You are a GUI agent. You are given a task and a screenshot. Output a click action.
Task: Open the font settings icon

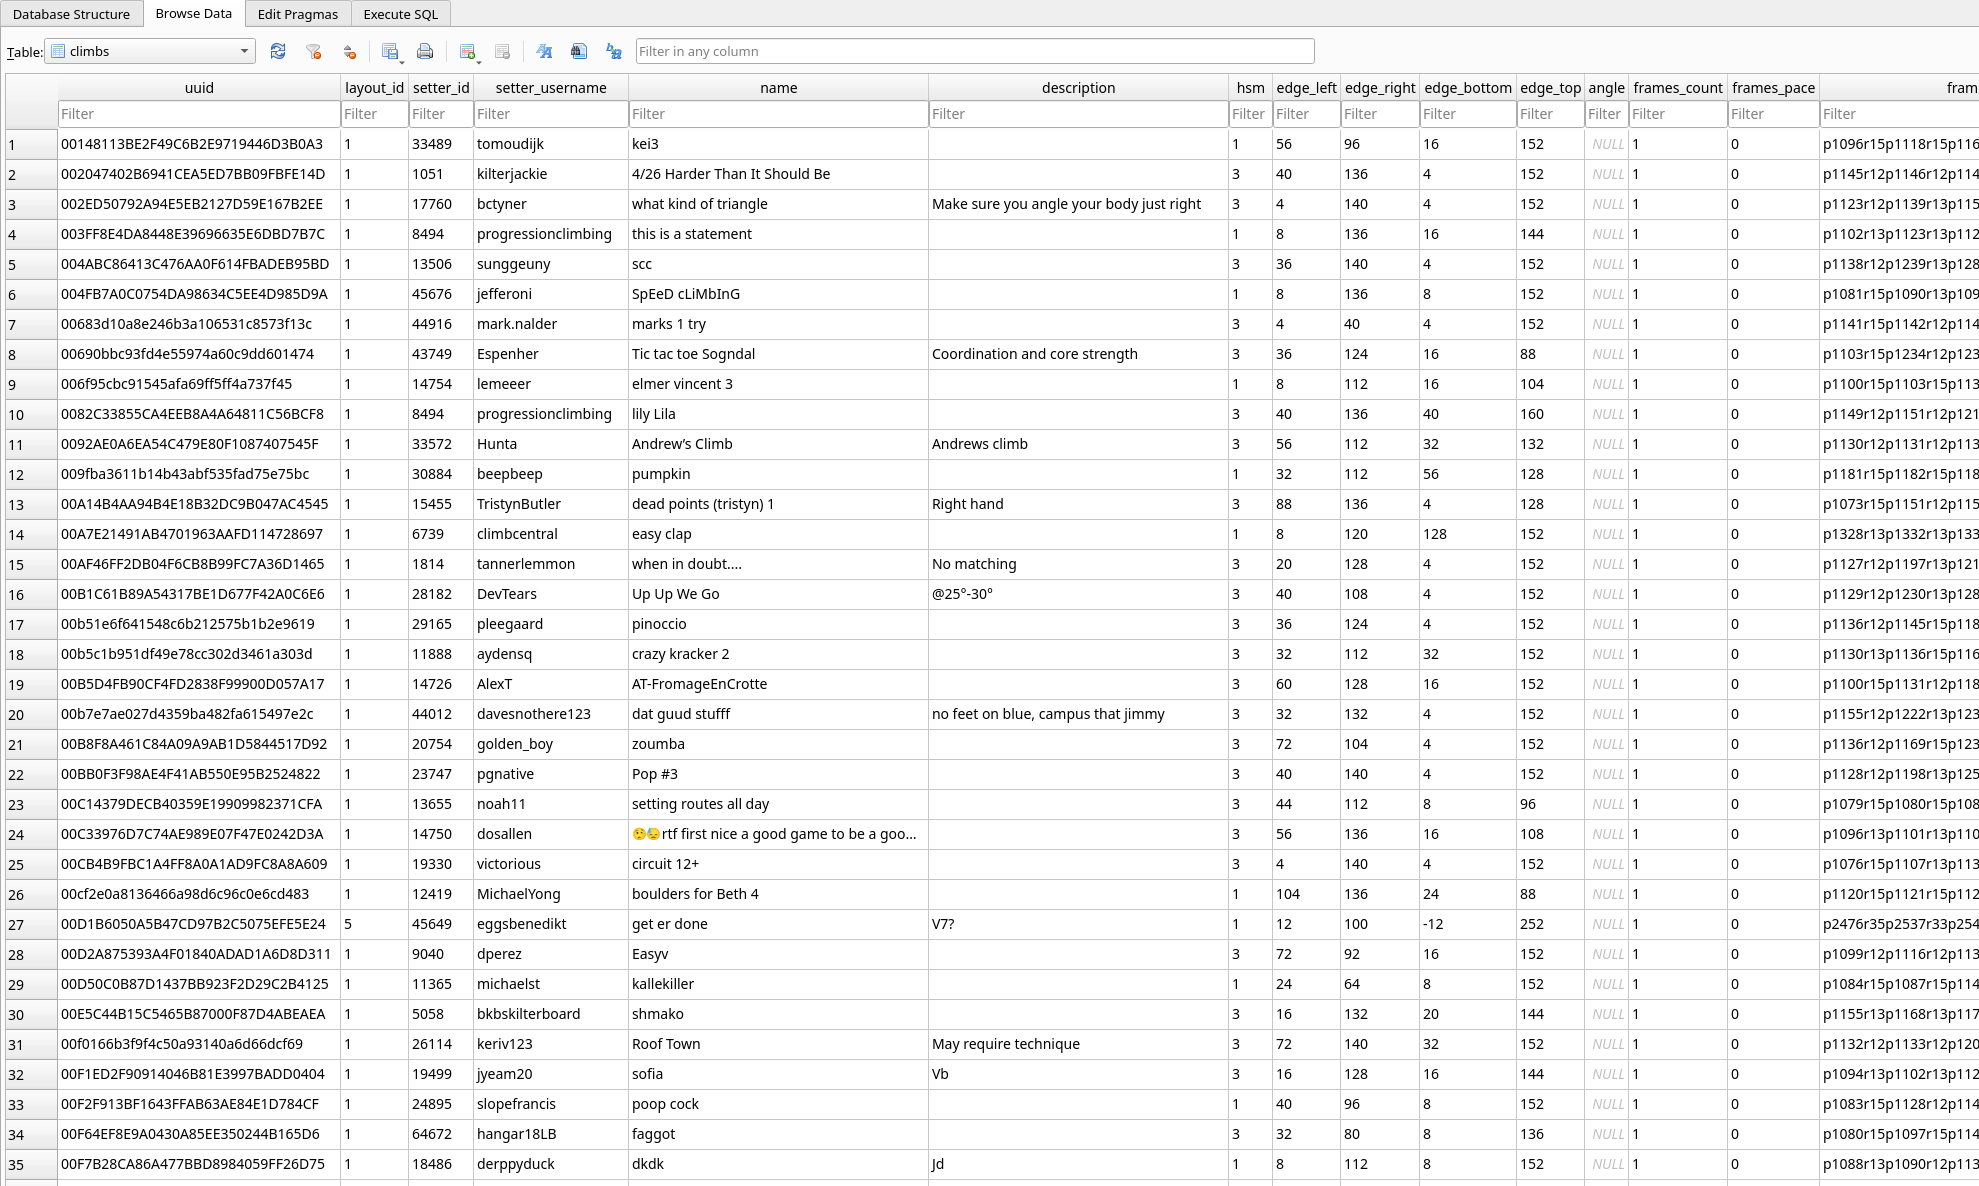pyautogui.click(x=546, y=51)
